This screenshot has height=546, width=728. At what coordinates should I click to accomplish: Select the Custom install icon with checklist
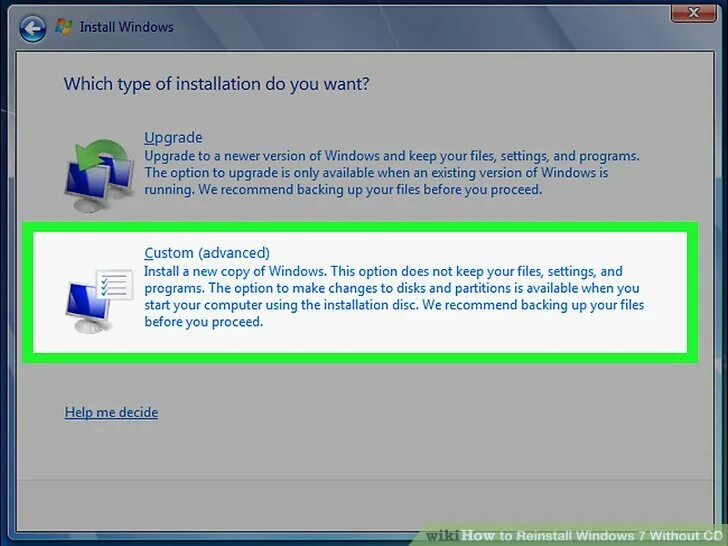[99, 300]
